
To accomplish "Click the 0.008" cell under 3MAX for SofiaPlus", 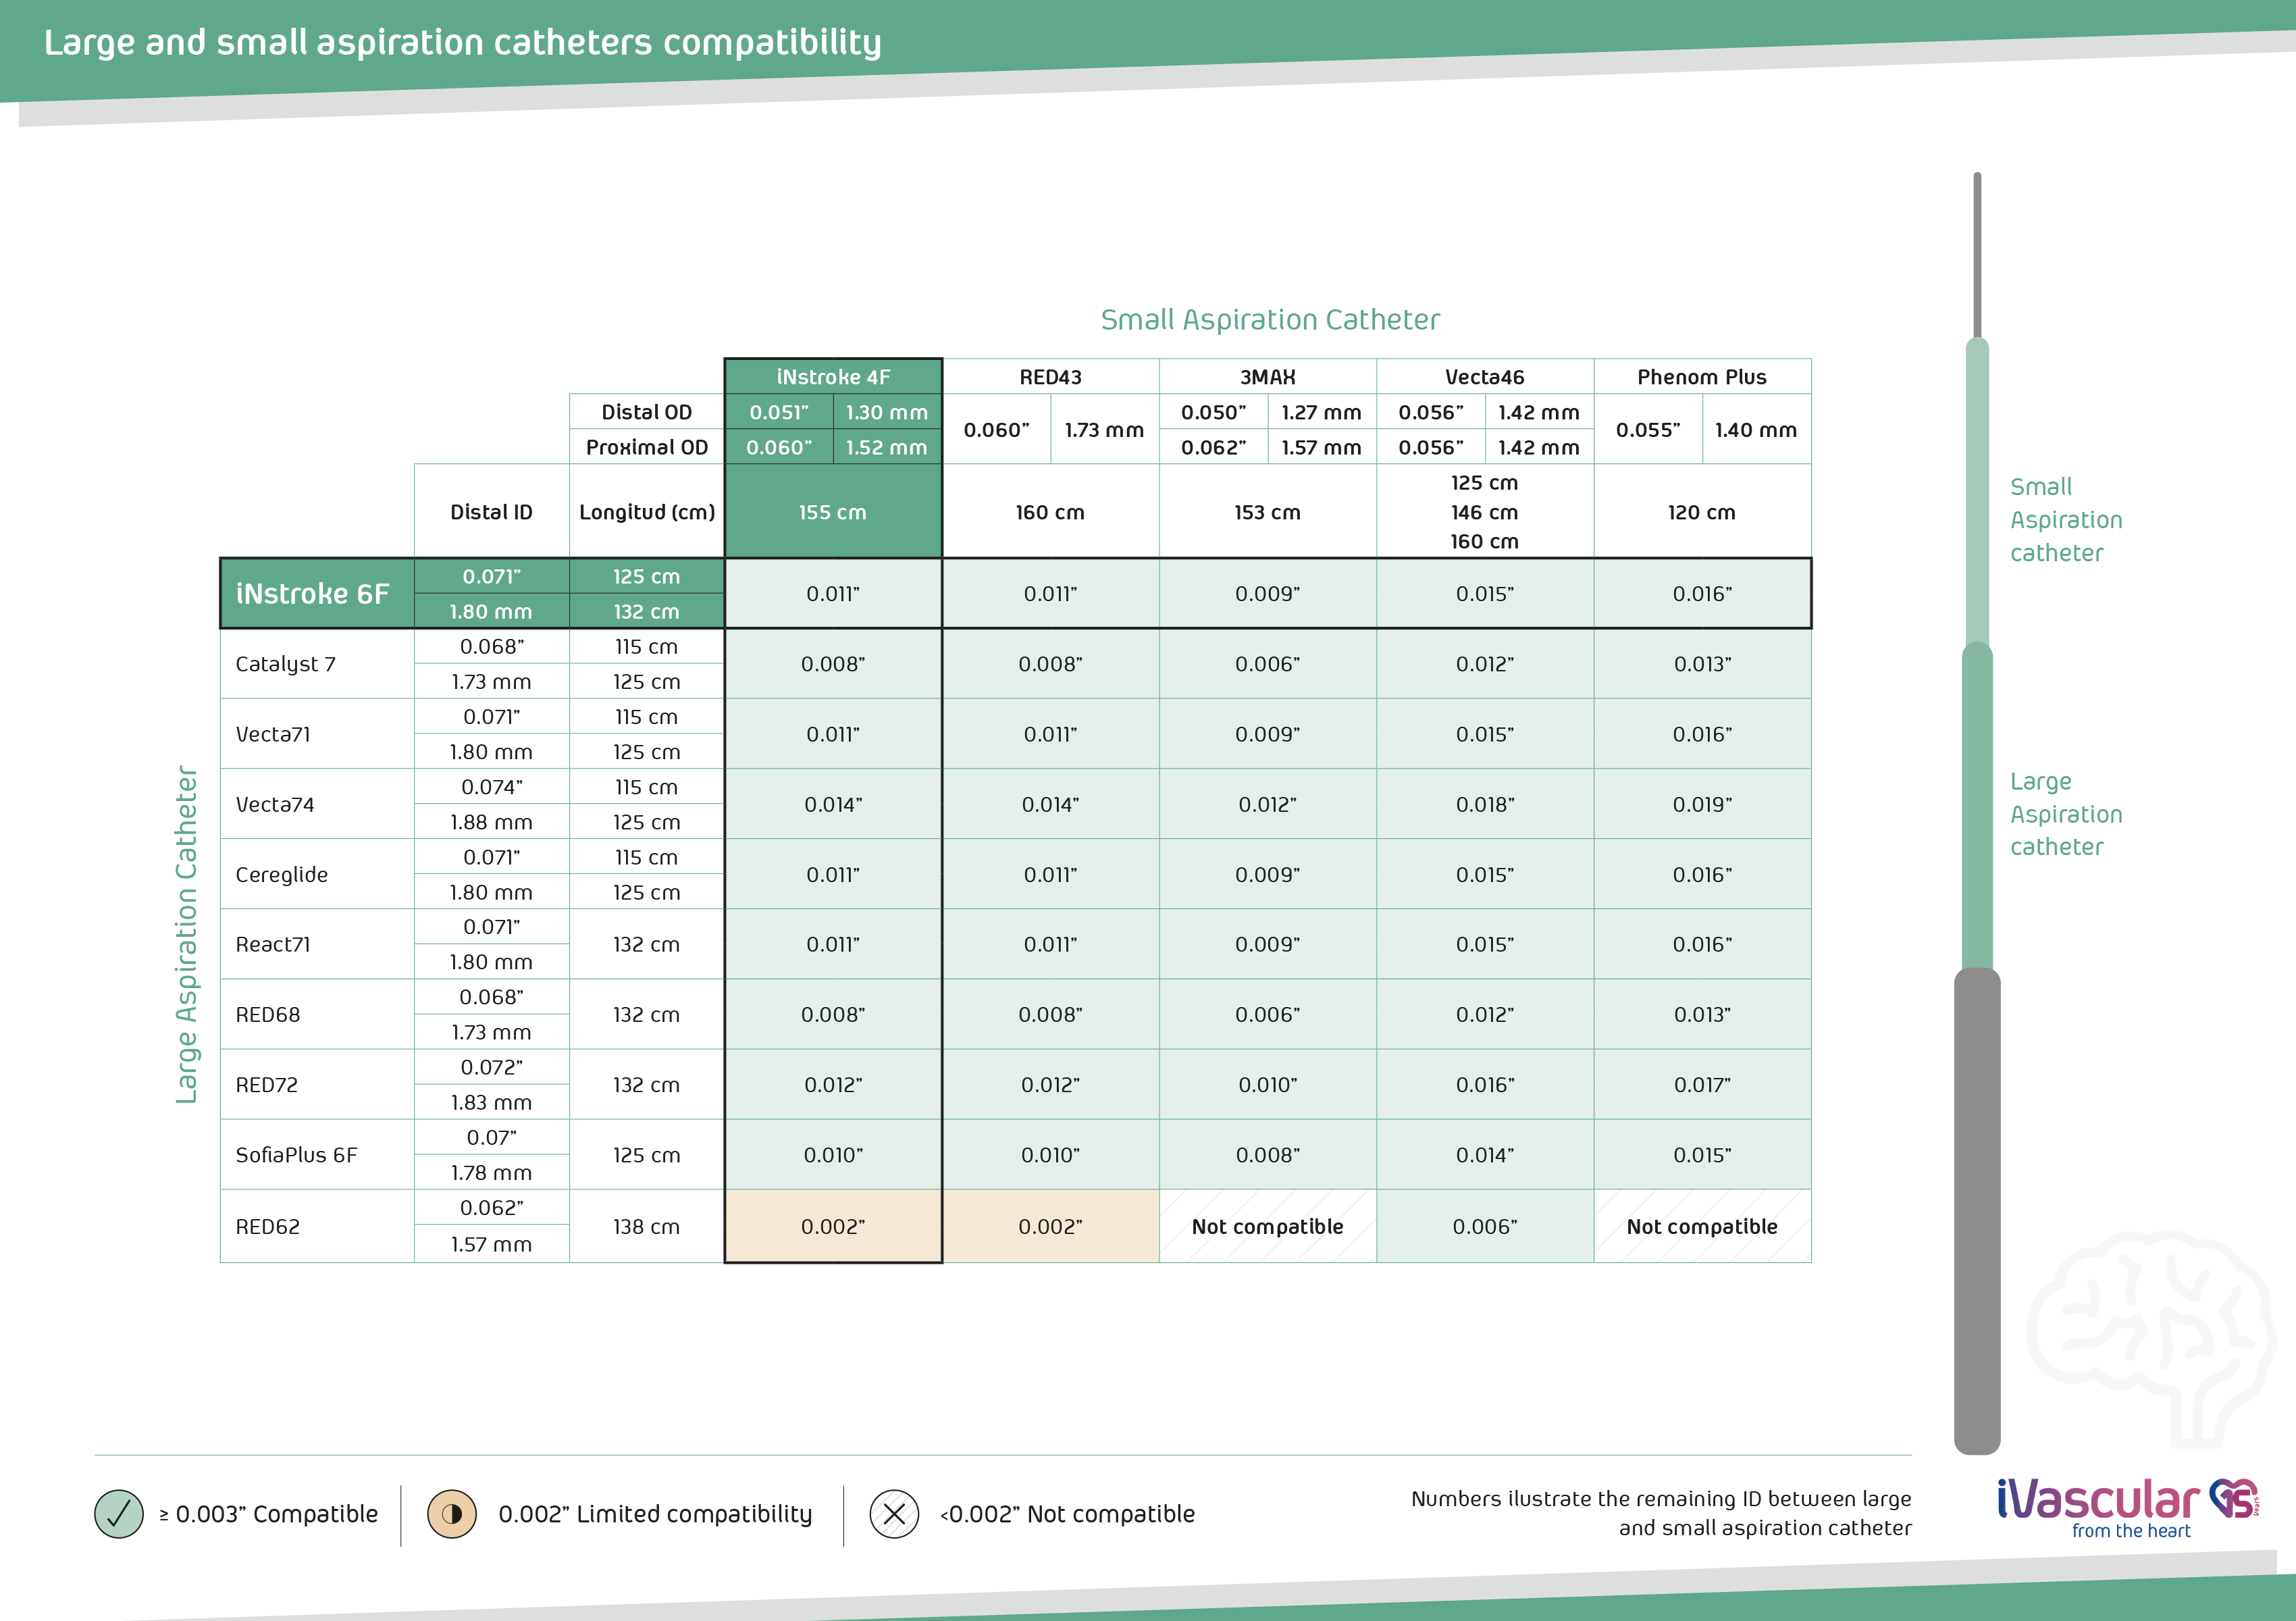I will pos(1267,1154).
